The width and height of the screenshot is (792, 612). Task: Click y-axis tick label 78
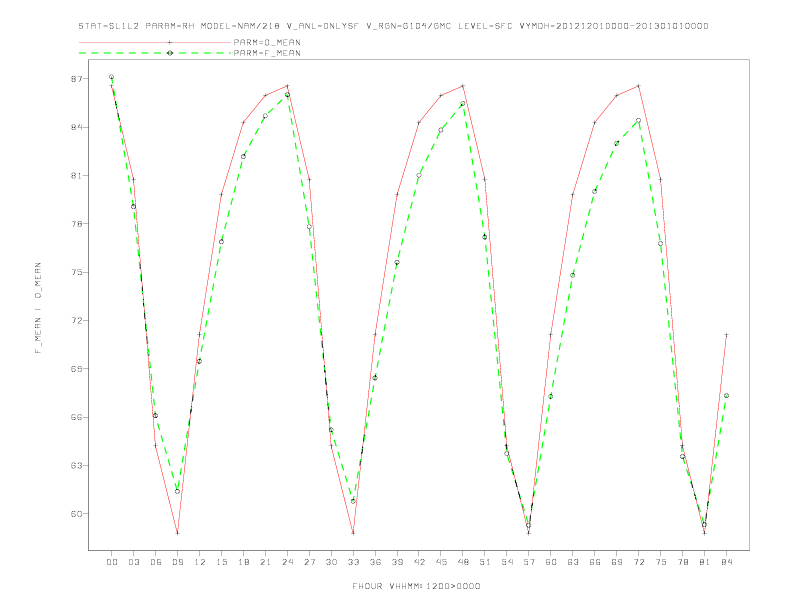pyautogui.click(x=77, y=224)
